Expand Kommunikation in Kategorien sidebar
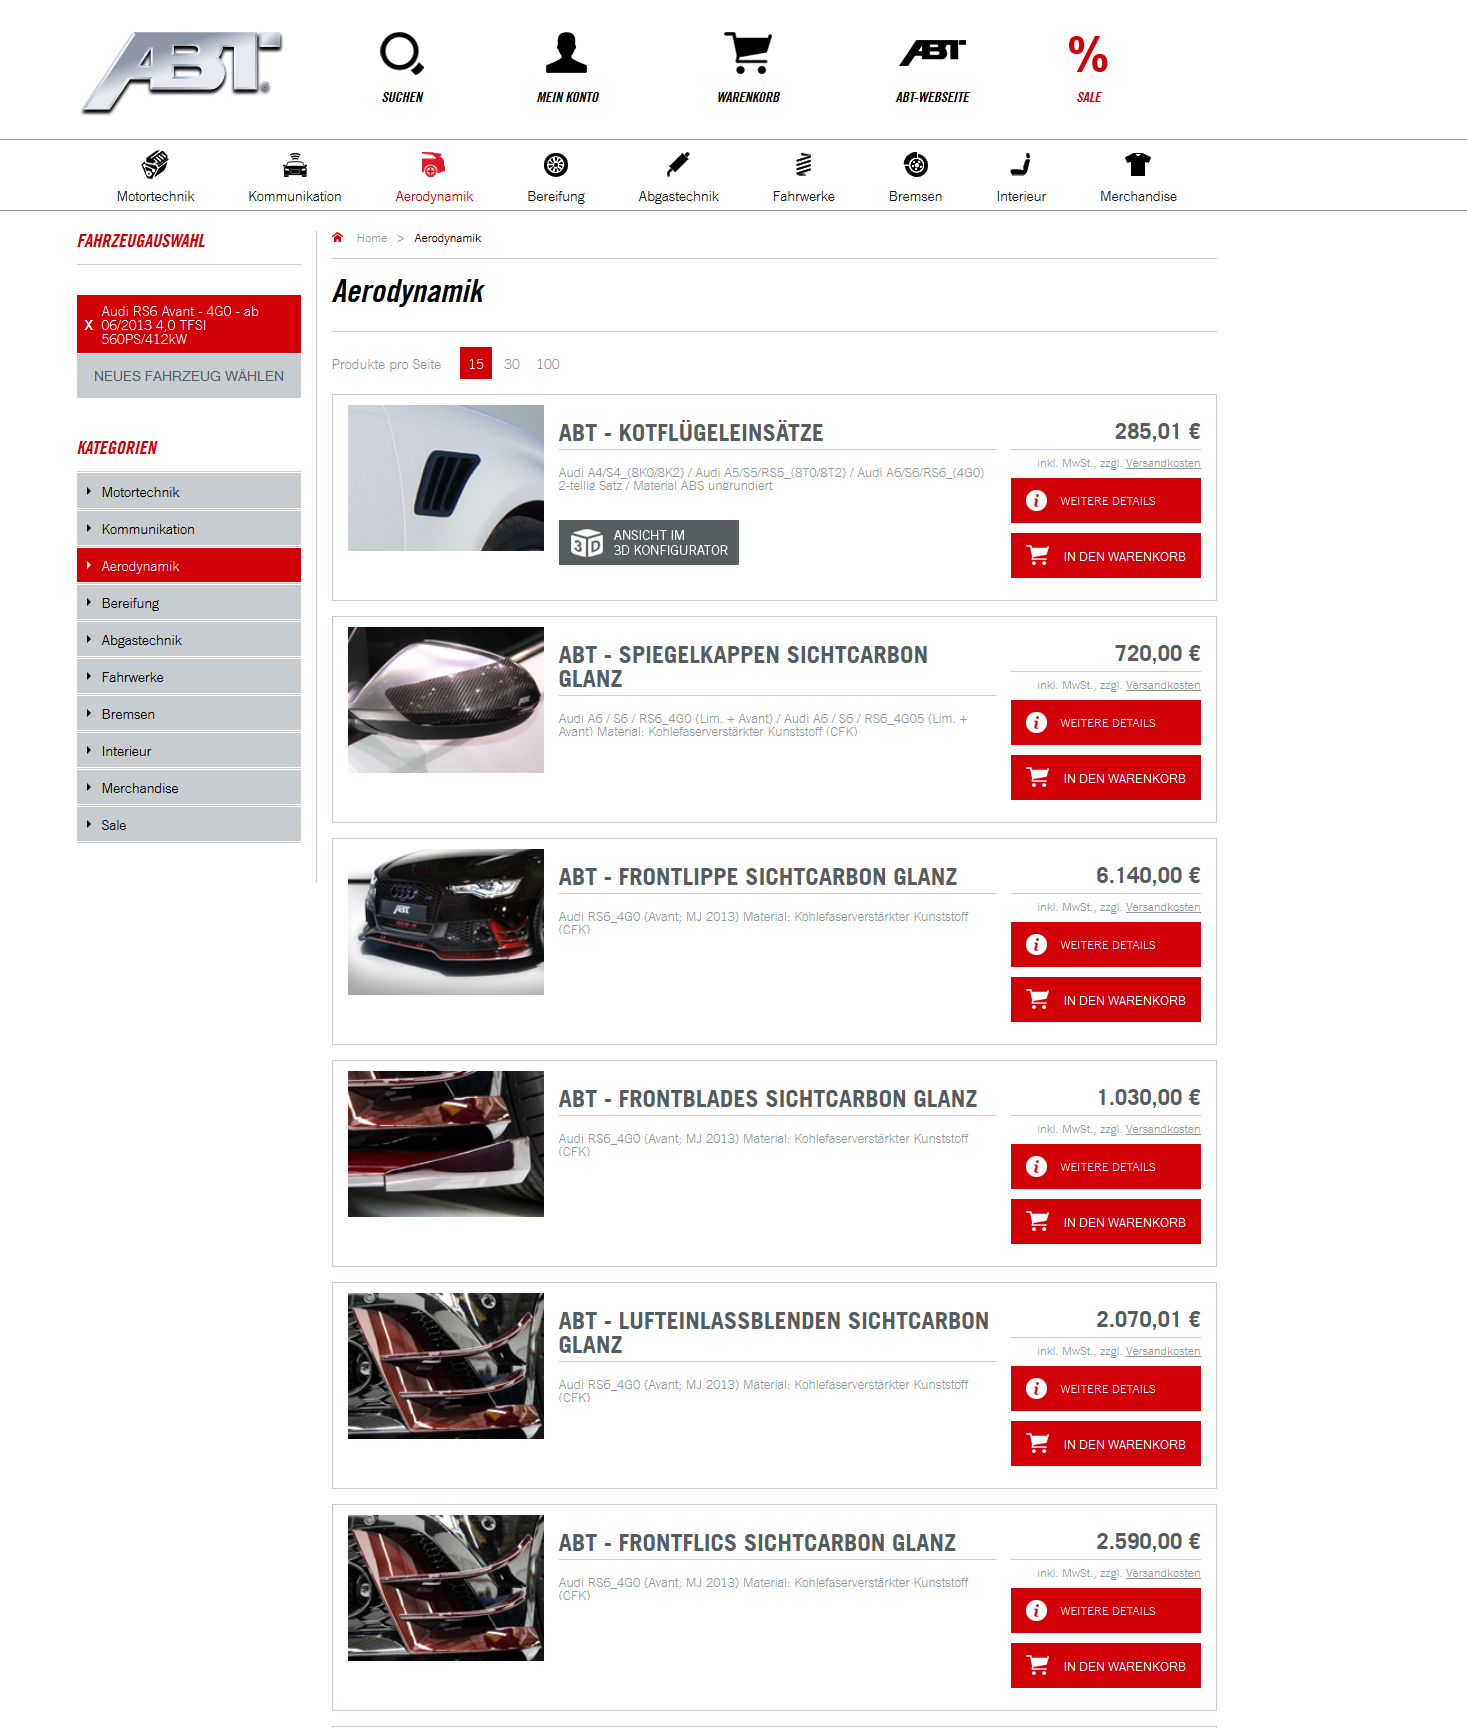This screenshot has height=1728, width=1467. (189, 529)
